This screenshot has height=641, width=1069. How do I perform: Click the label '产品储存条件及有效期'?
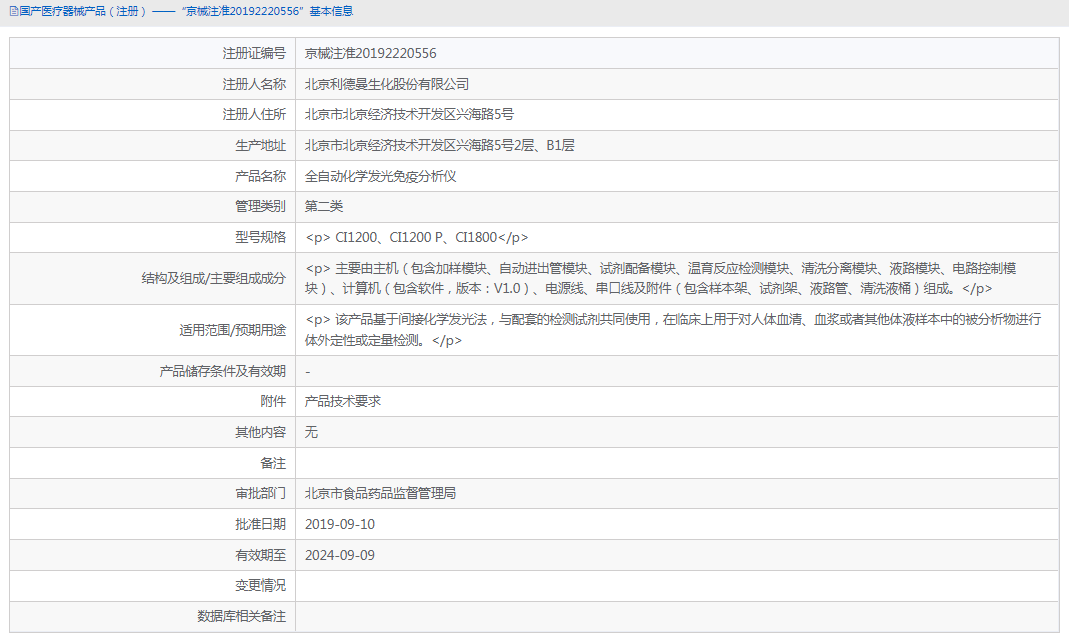(222, 371)
